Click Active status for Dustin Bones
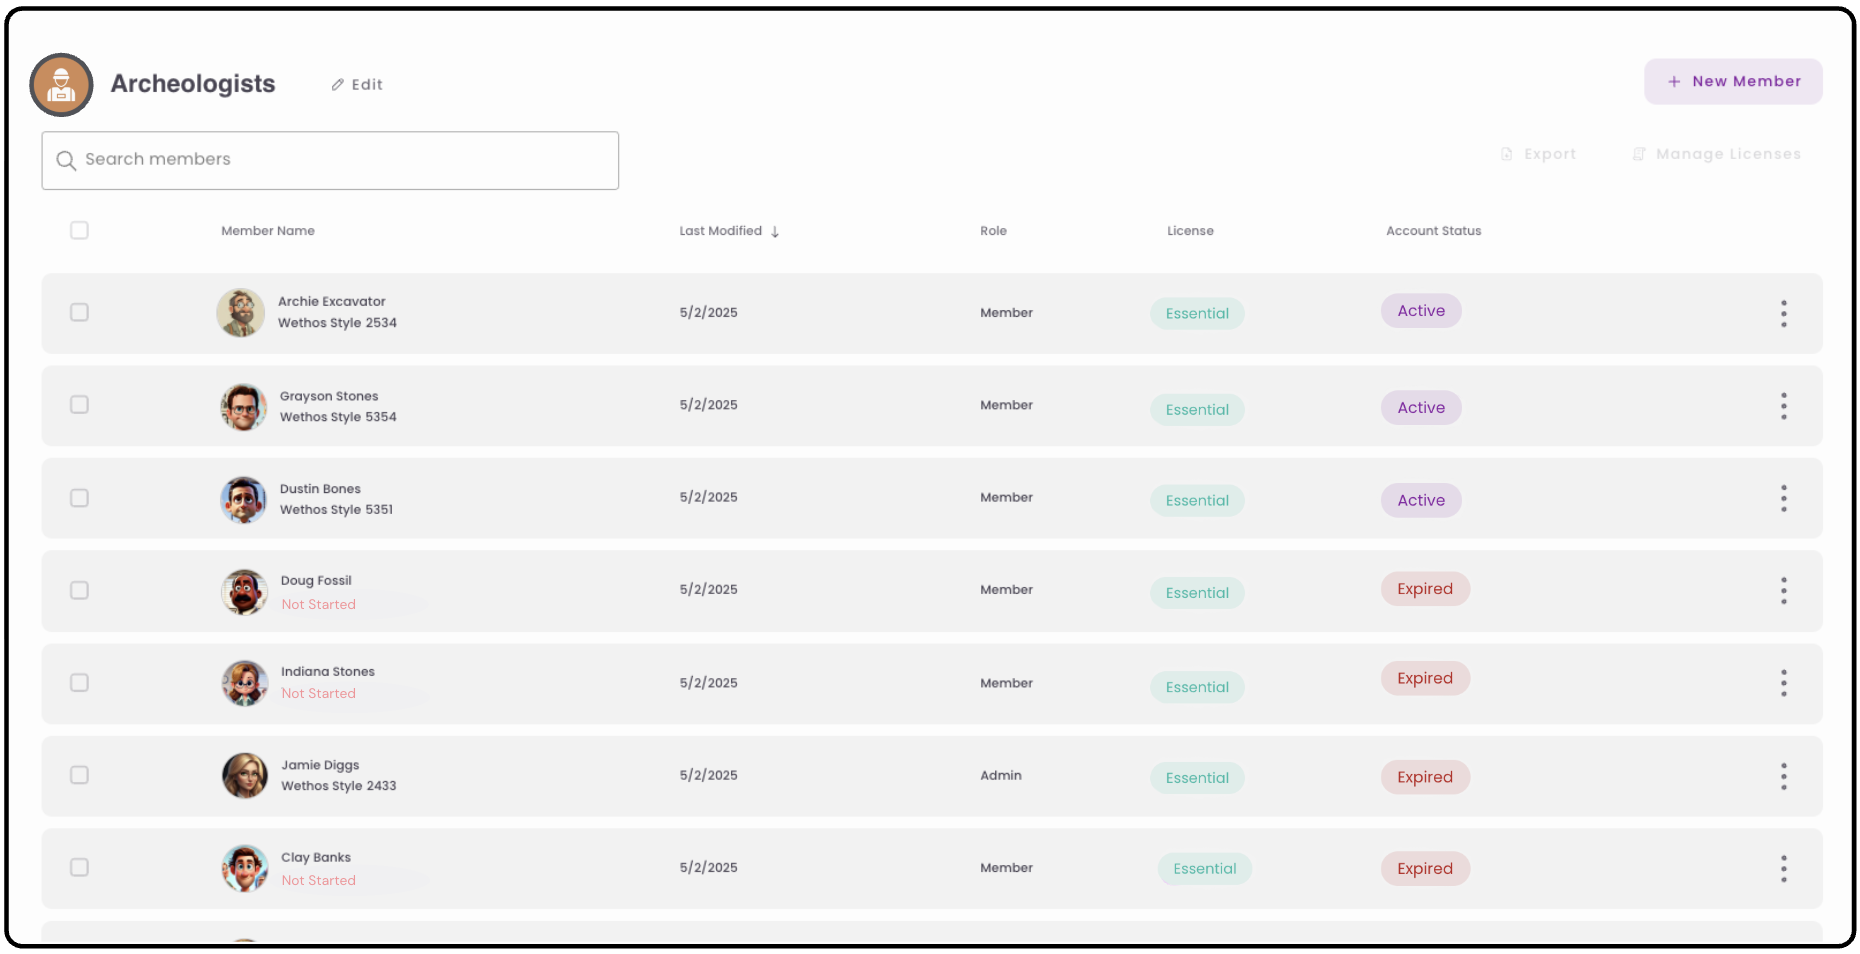 (x=1421, y=501)
